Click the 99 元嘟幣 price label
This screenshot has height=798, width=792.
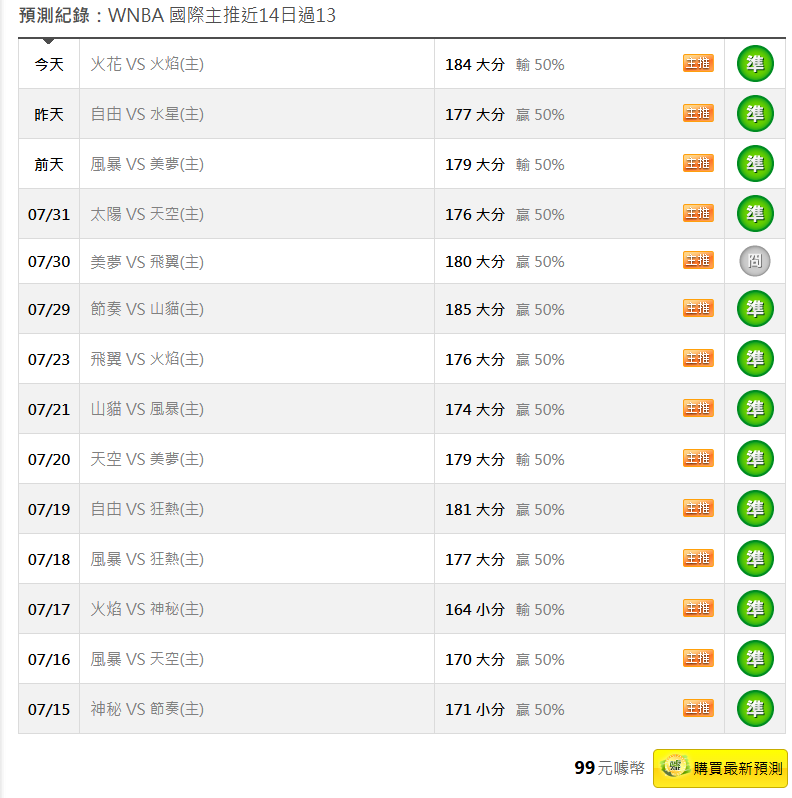609,767
